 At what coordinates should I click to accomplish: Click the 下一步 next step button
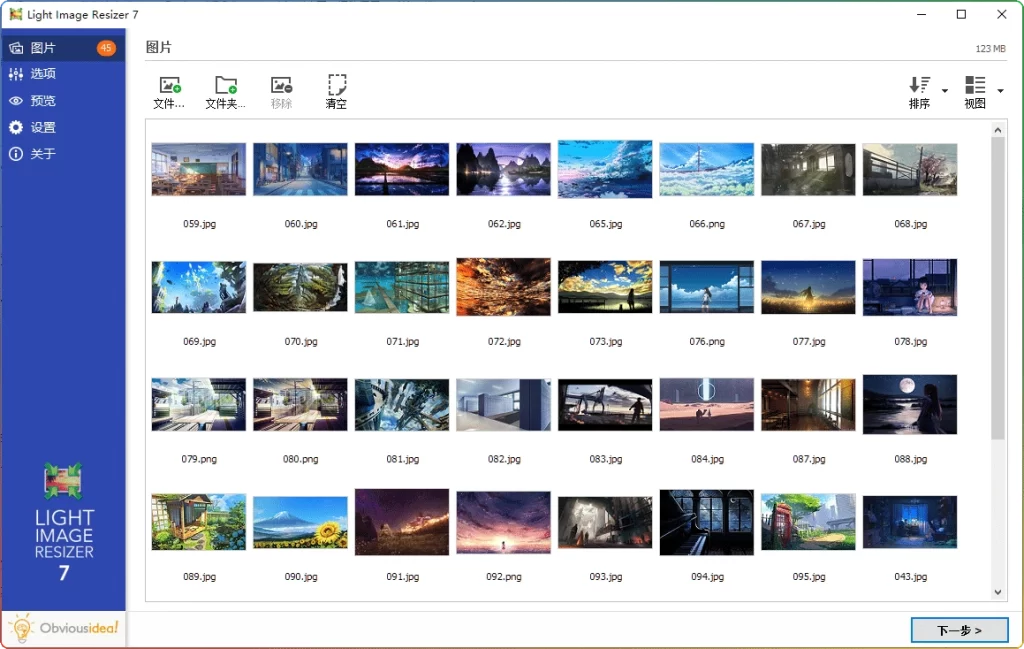(x=958, y=630)
